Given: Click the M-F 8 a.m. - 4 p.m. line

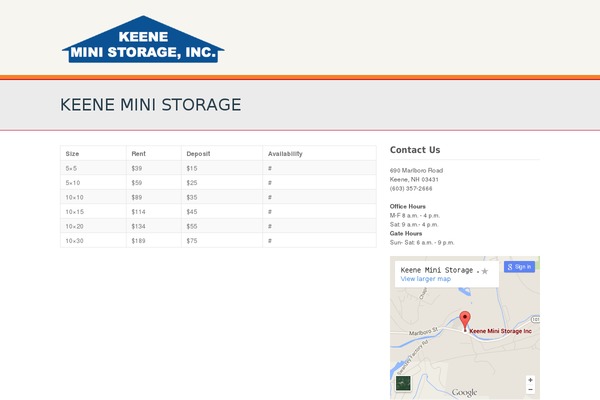Looking at the screenshot, I should point(415,216).
